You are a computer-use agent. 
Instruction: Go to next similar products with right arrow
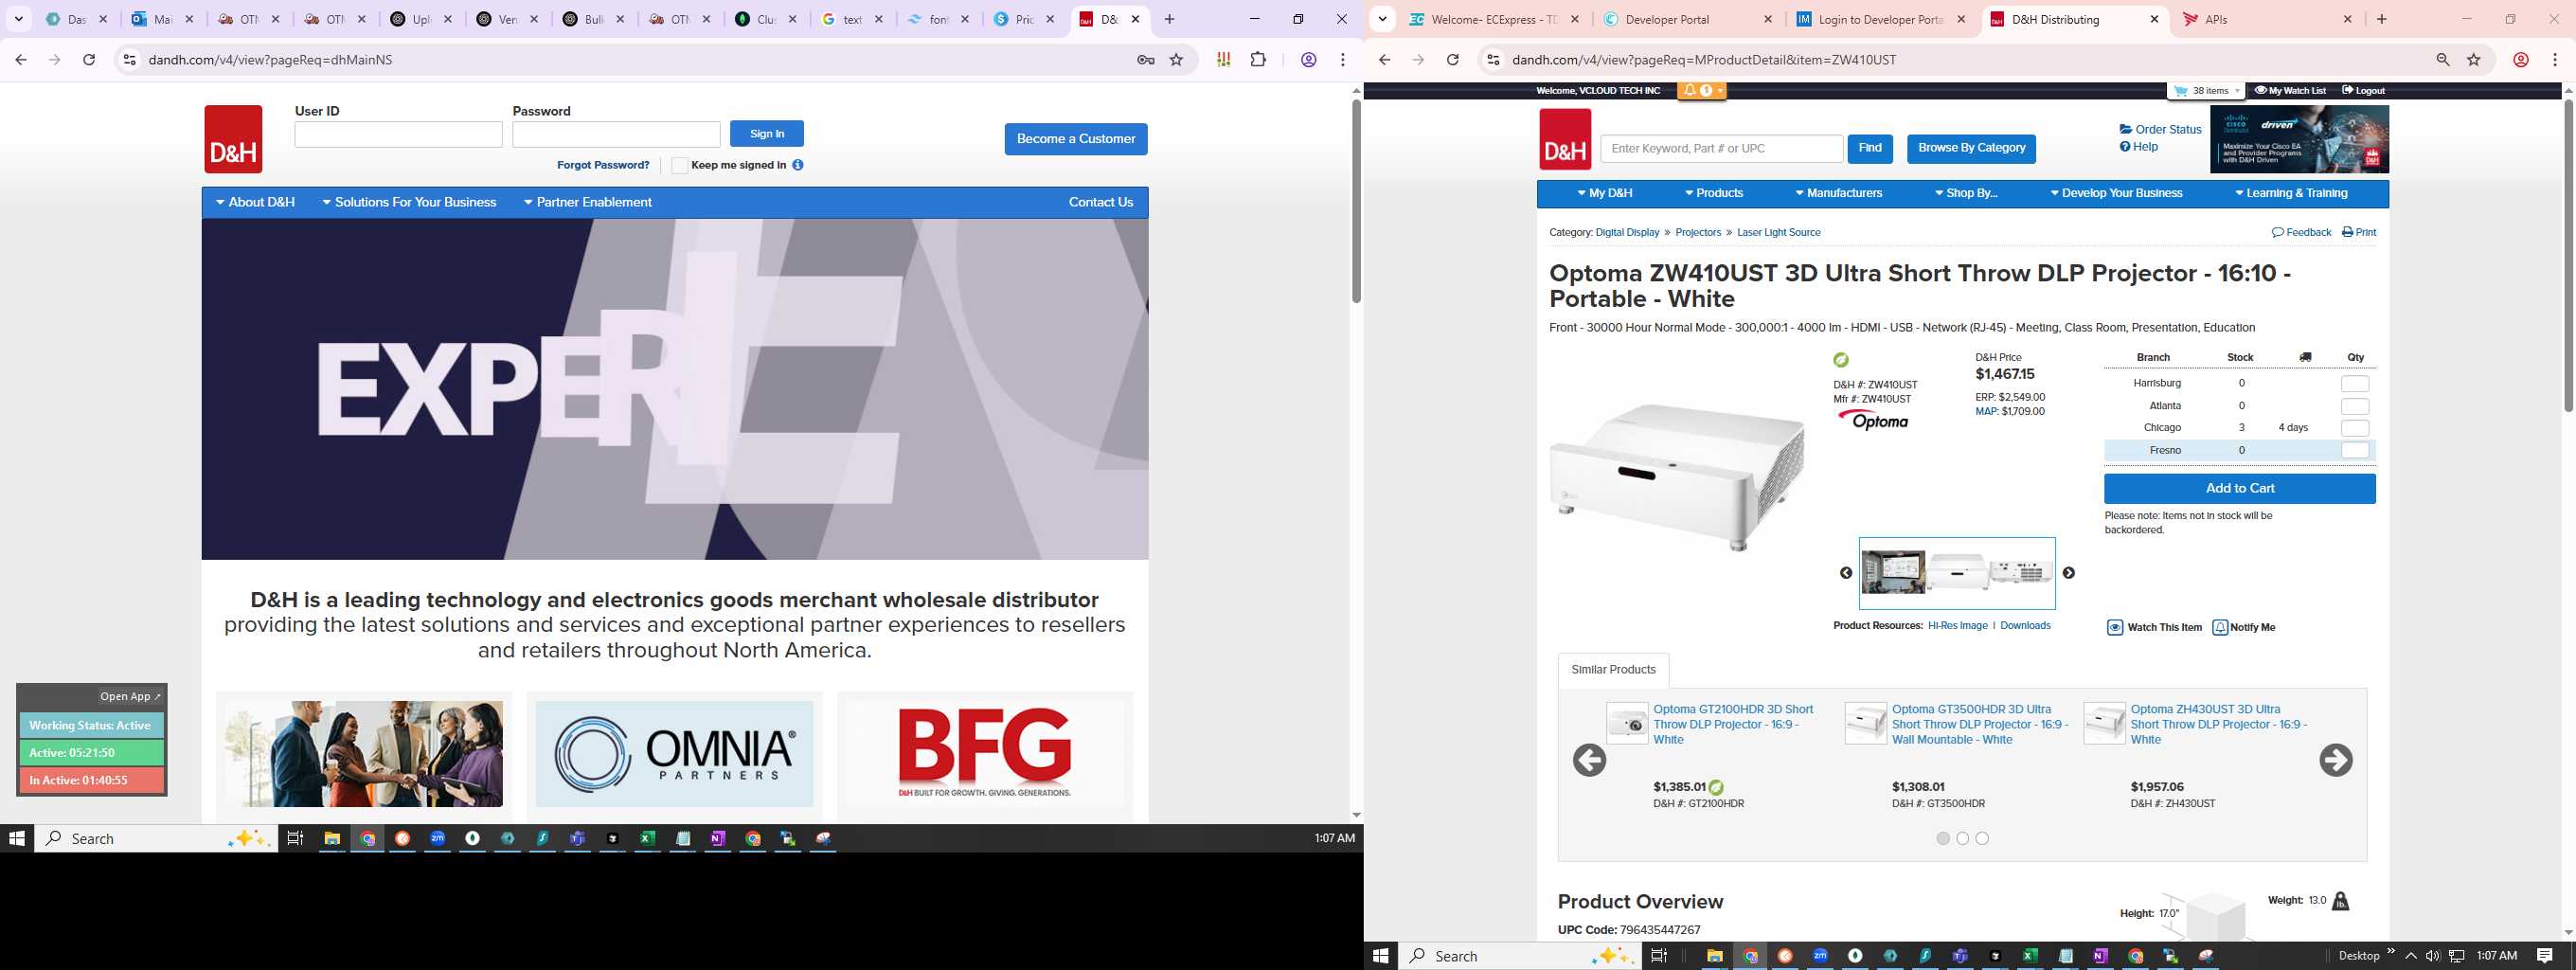2336,760
